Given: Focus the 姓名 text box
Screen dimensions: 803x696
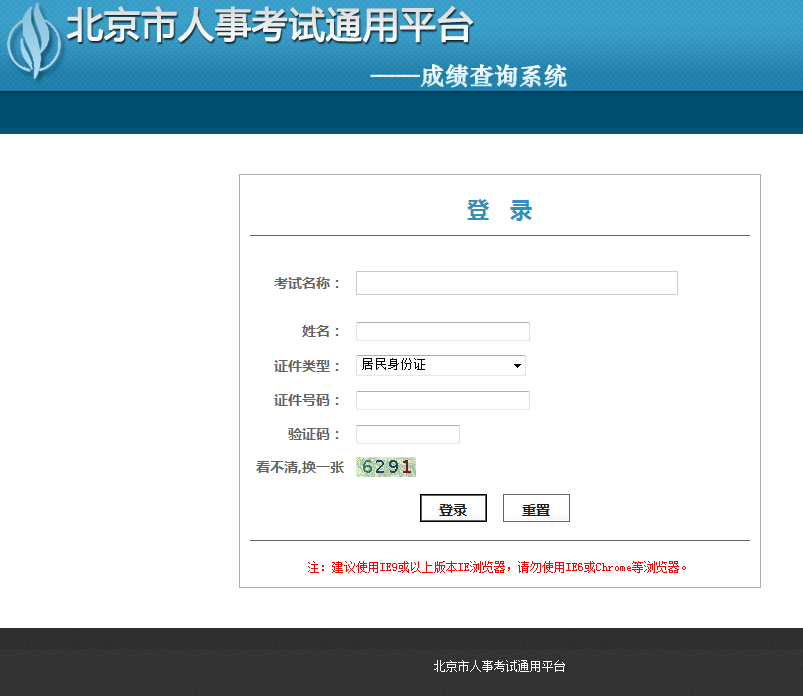Looking at the screenshot, I should click(443, 331).
